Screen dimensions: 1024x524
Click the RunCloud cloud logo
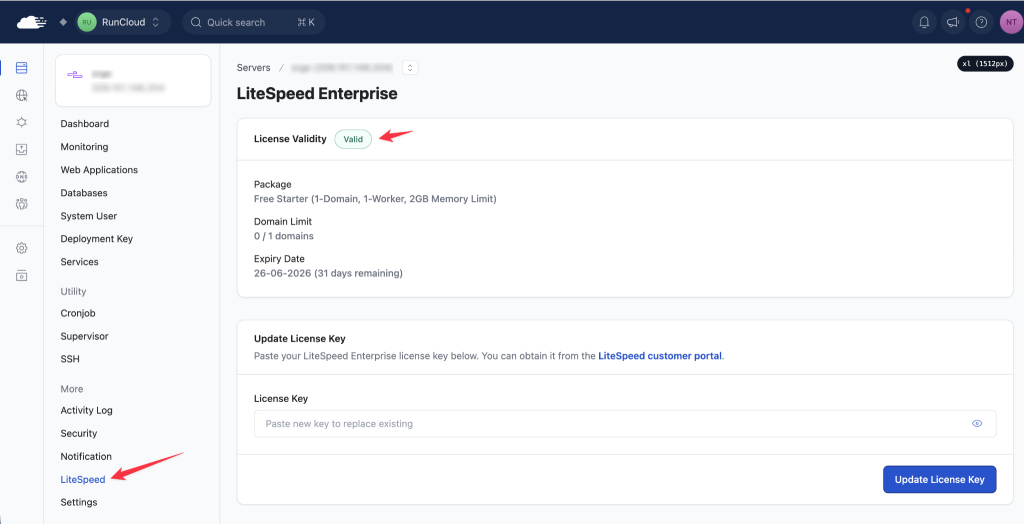coord(31,22)
